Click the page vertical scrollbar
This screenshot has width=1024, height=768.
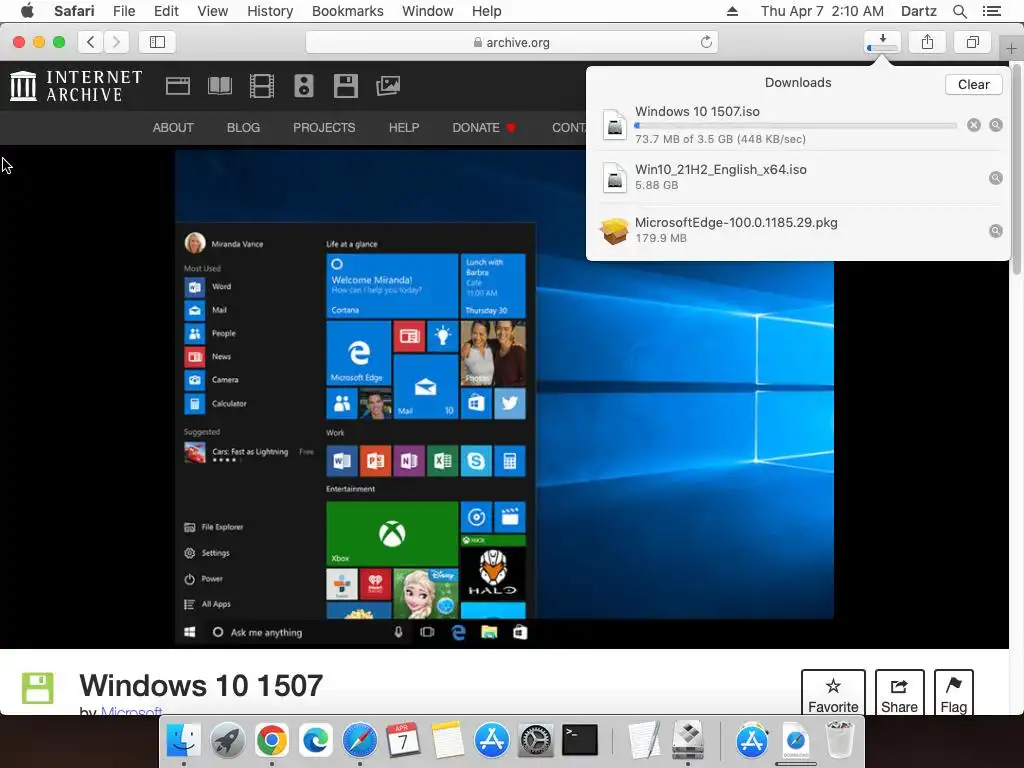[x=1016, y=168]
